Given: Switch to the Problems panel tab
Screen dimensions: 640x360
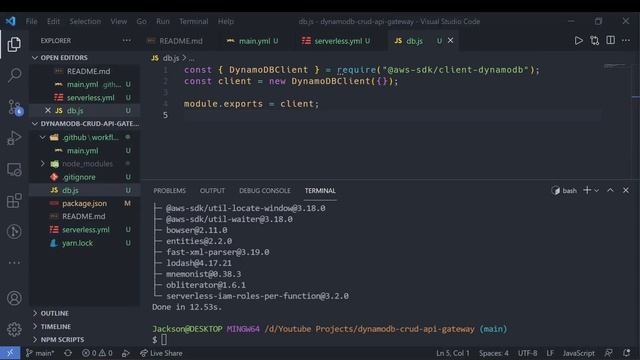Looking at the screenshot, I should coord(169,191).
